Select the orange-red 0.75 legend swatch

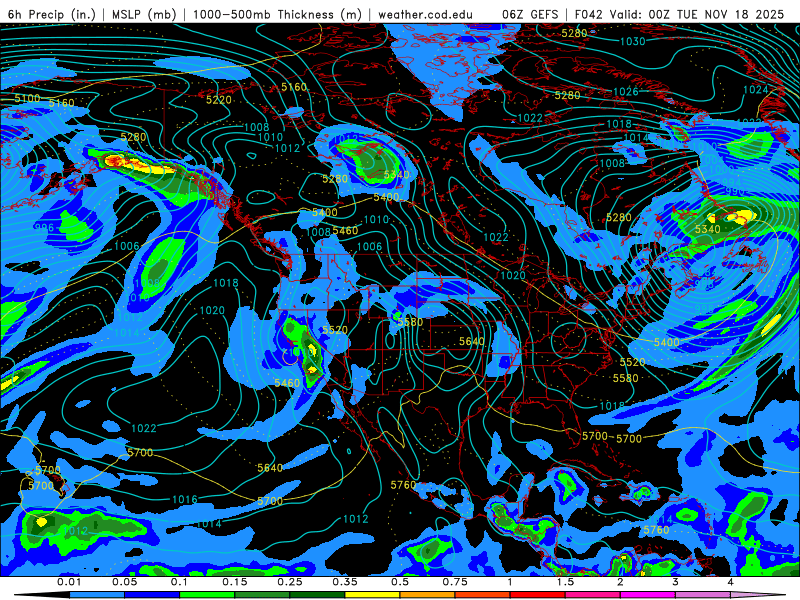(x=482, y=595)
